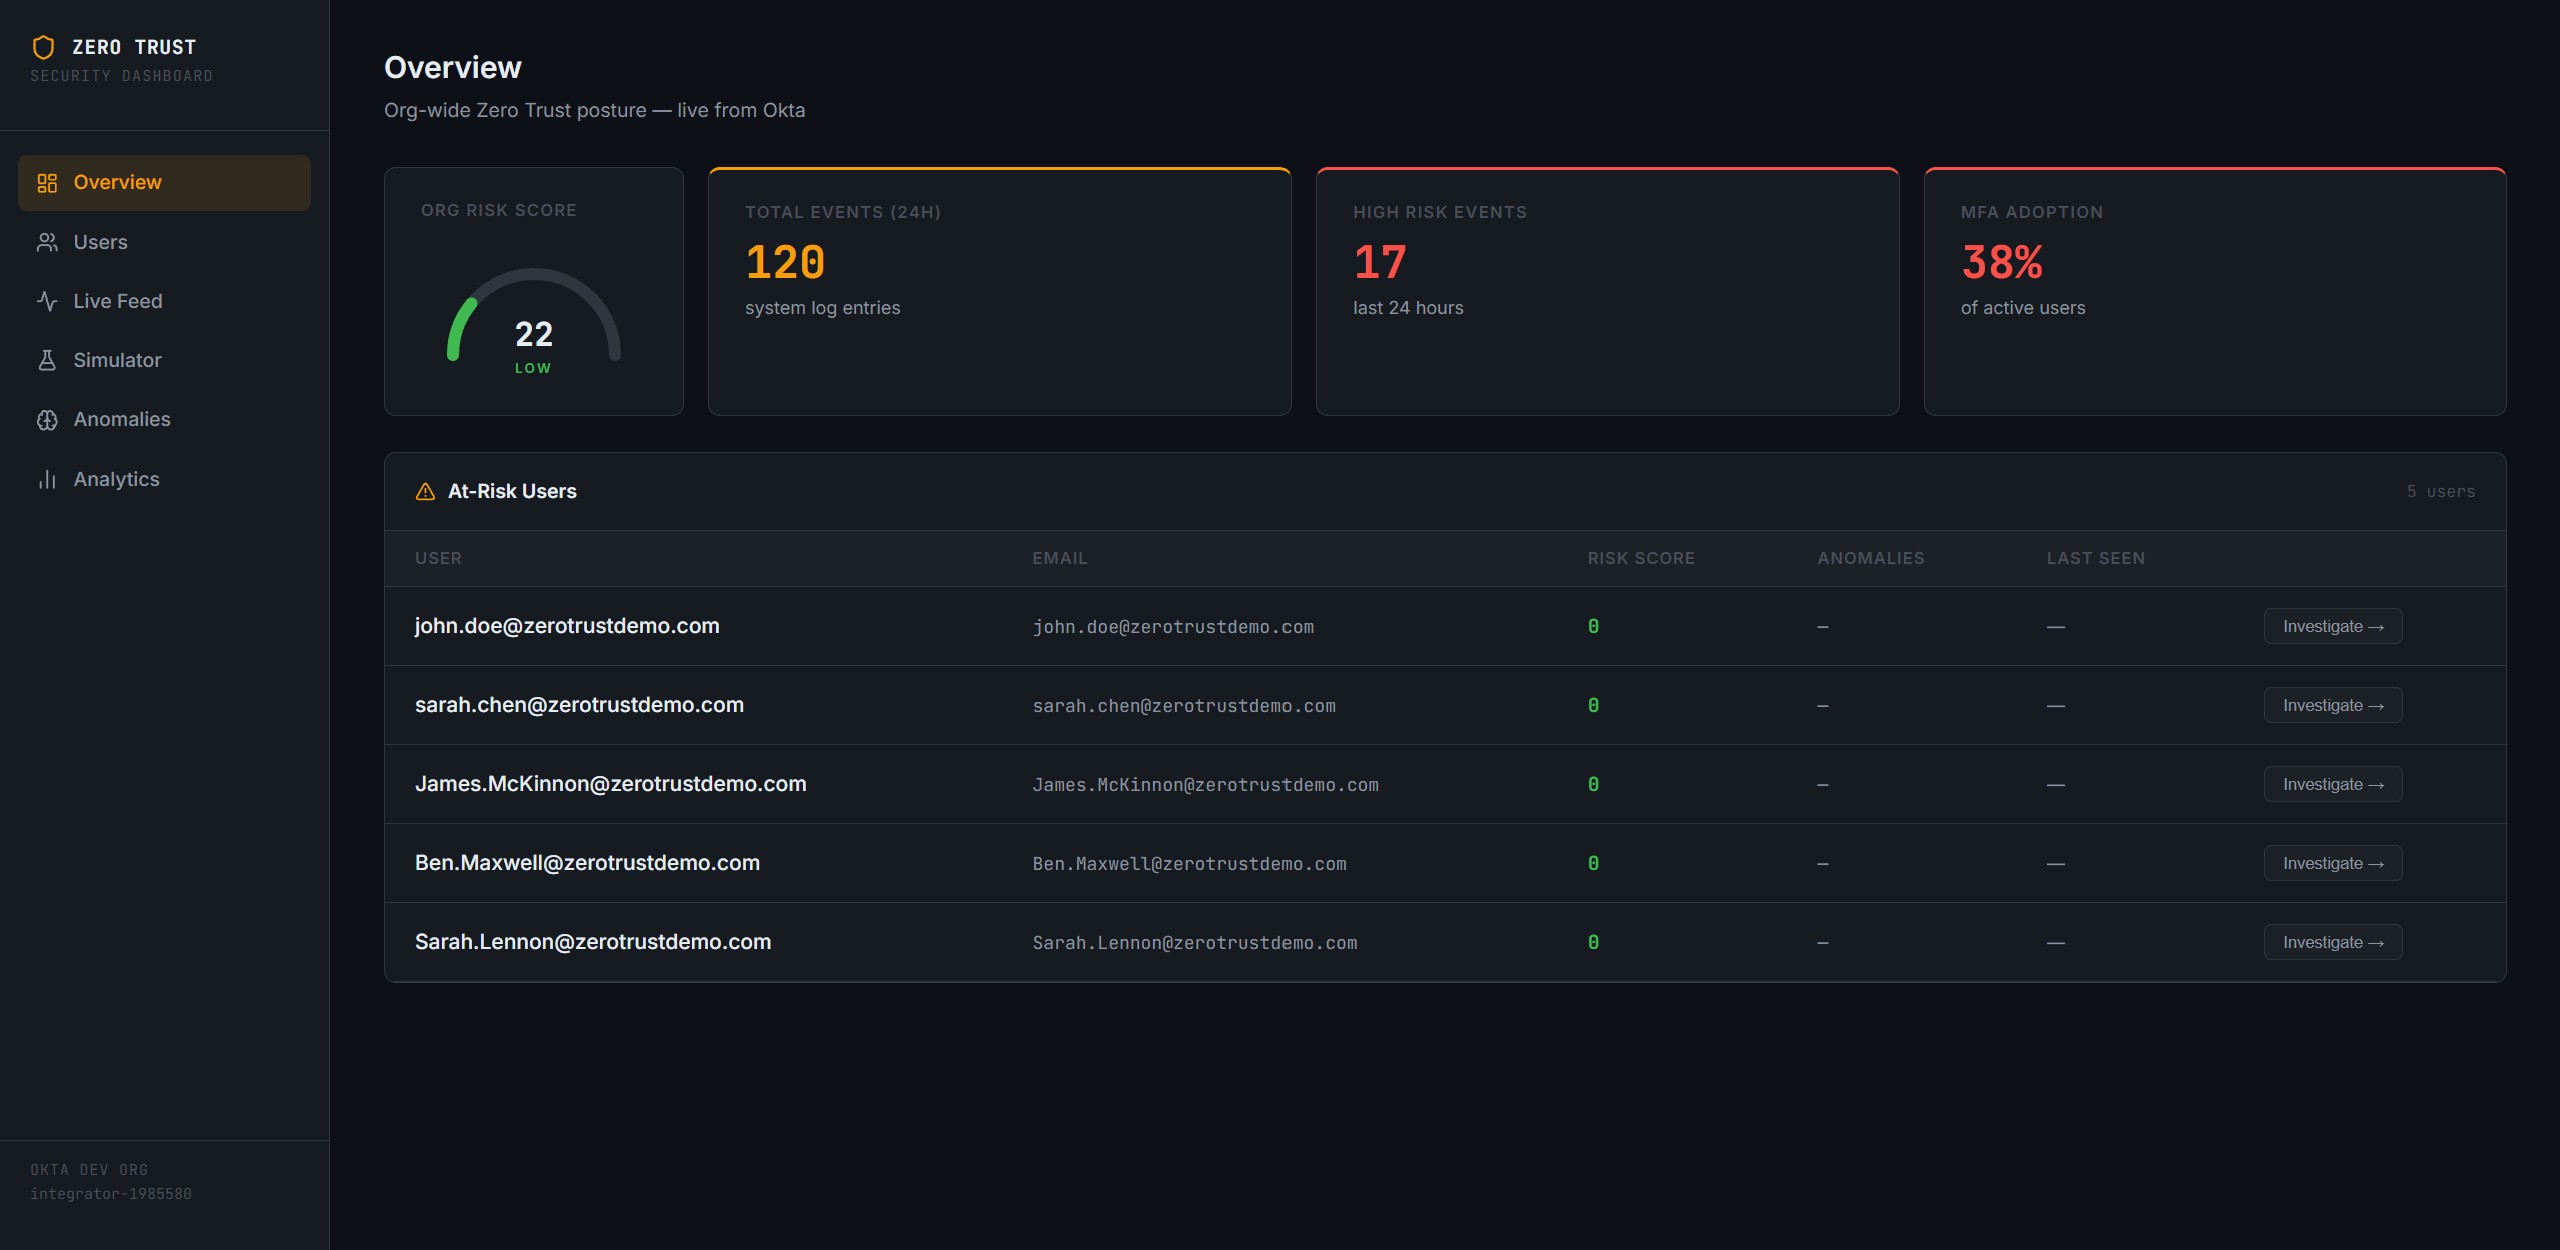Click the RISK SCORE column header

pos(1641,558)
